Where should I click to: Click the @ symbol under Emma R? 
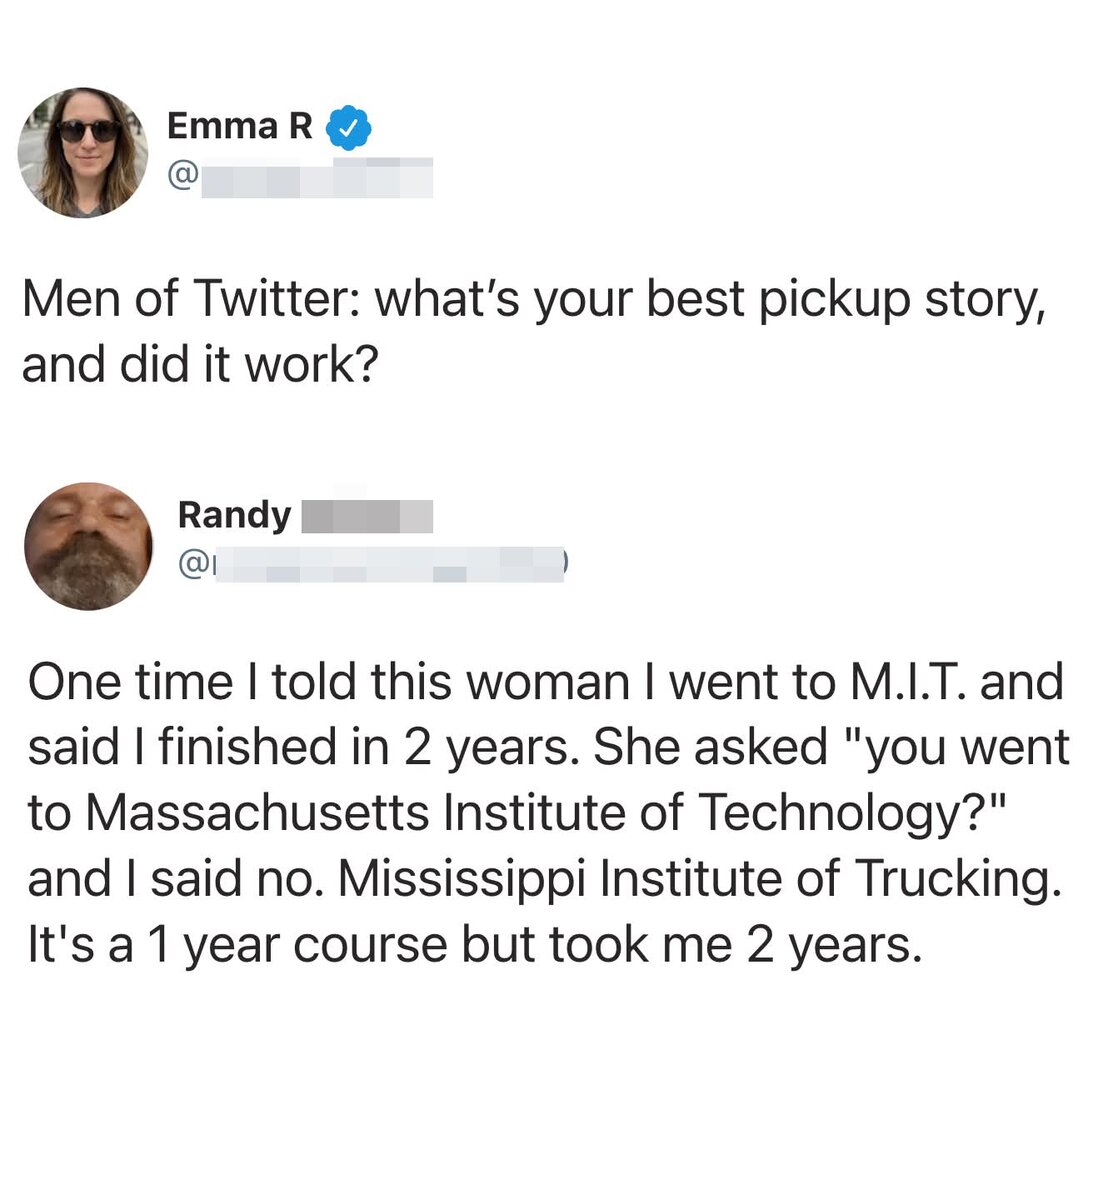[x=182, y=178]
